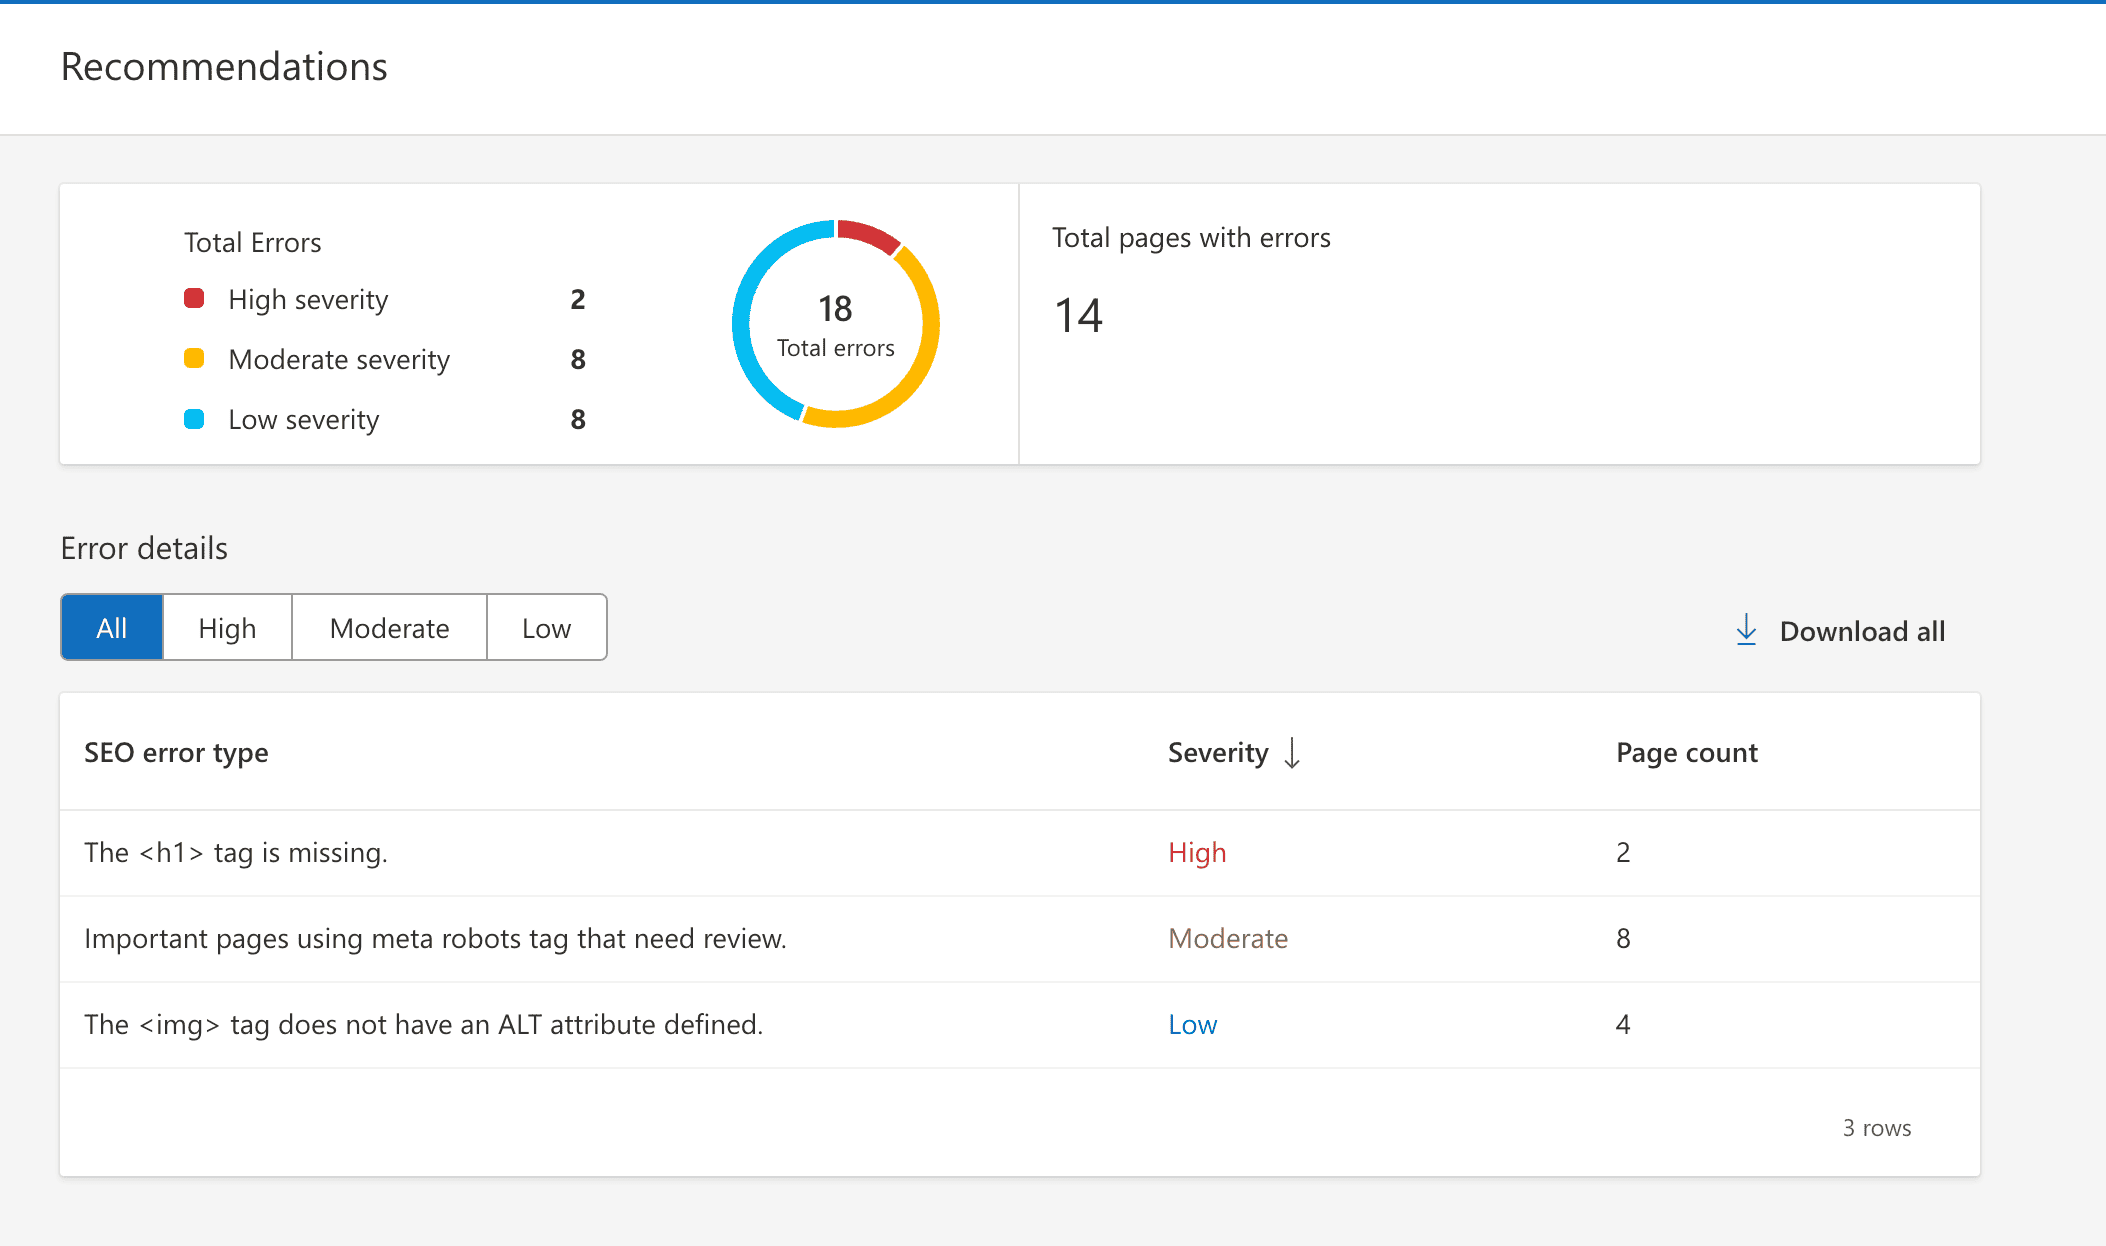Click the Severity sort arrow icon
Viewport: 2106px width, 1246px height.
click(1292, 753)
